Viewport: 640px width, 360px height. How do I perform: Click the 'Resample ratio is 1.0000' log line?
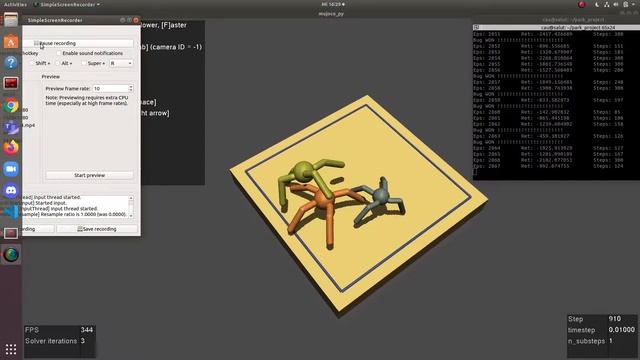[74, 214]
